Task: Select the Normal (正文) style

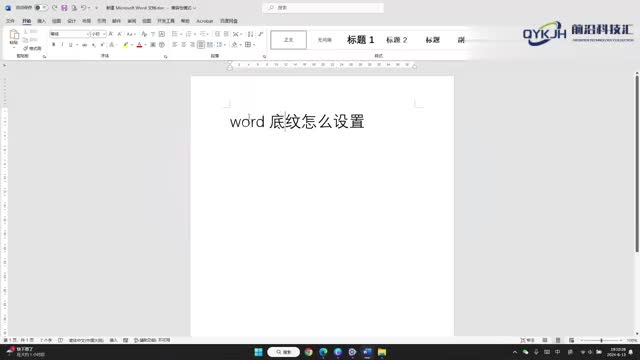Action: (x=289, y=40)
